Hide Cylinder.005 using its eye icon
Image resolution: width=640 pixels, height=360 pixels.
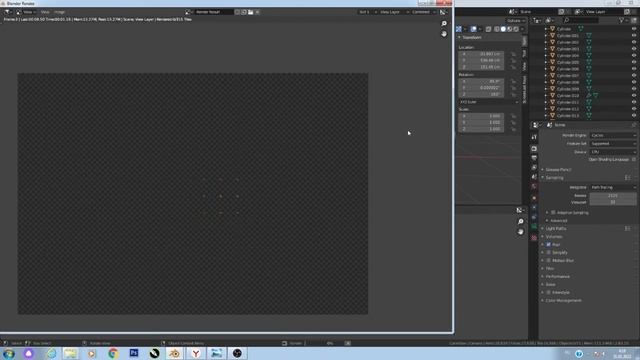634,62
